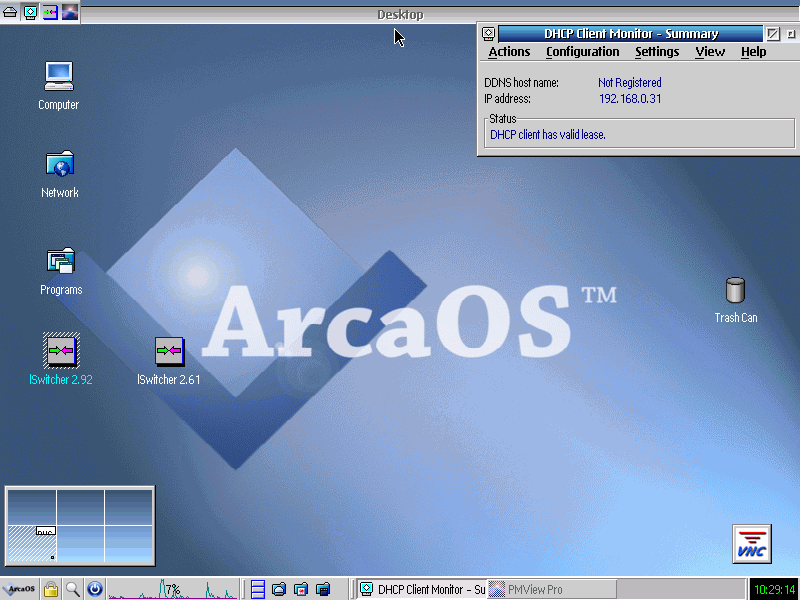Click the lock desktop padlock icon
Screen dimensions: 800x600
(50, 590)
